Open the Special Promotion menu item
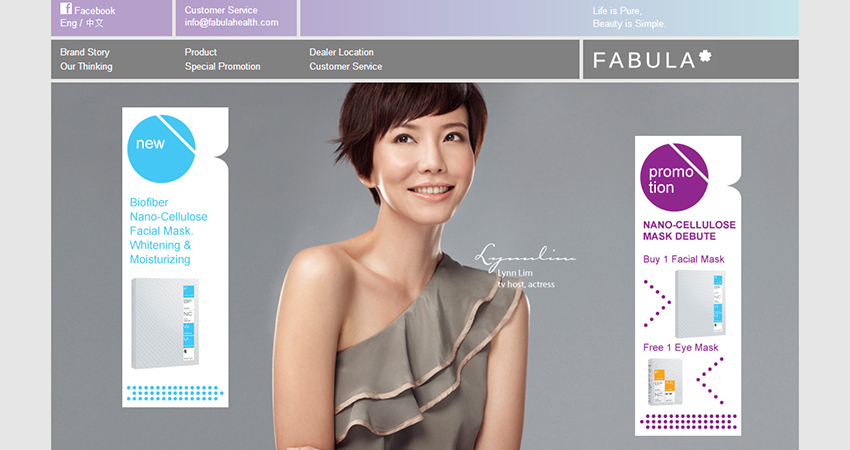 pos(222,66)
